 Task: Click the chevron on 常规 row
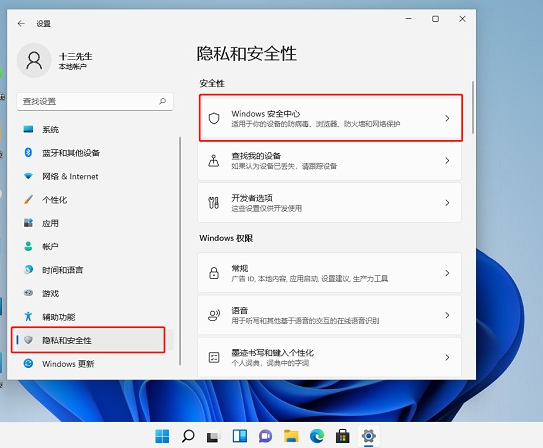447,273
